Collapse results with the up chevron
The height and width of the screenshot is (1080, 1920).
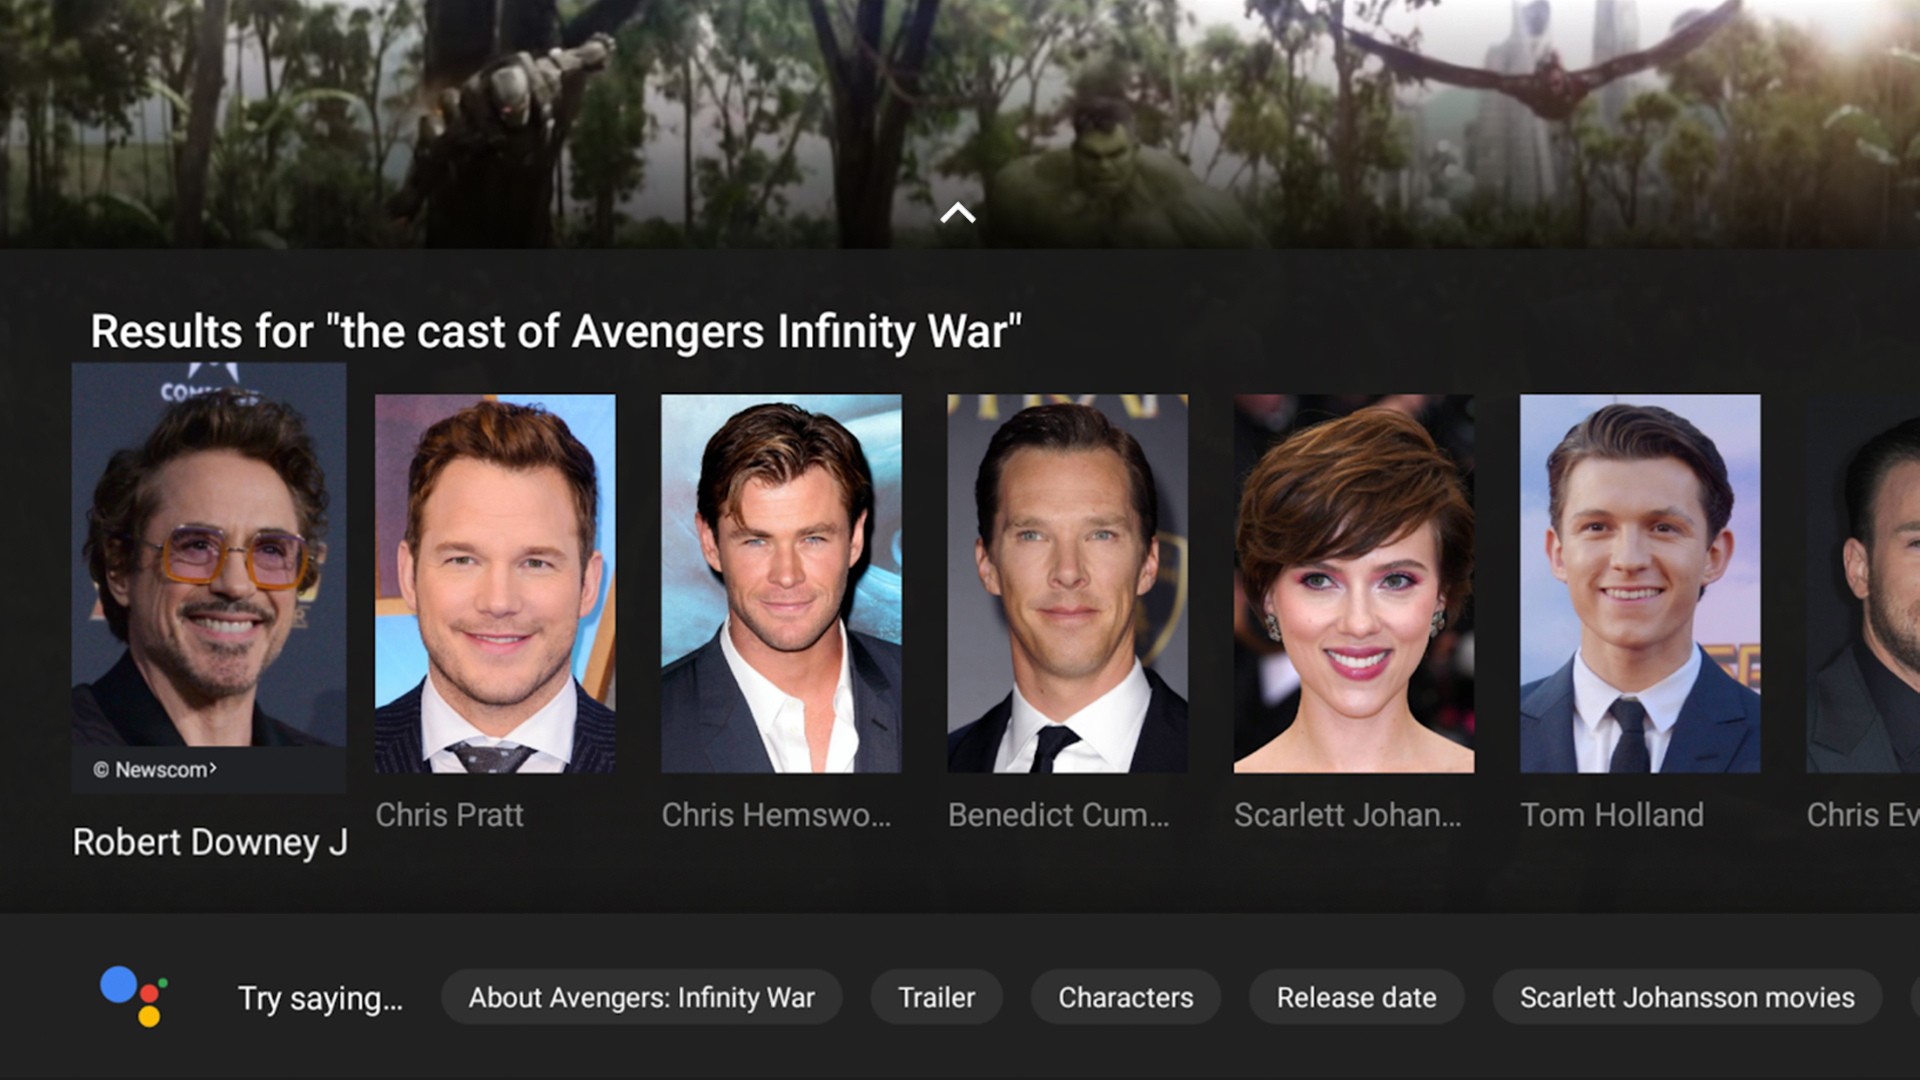[x=958, y=212]
